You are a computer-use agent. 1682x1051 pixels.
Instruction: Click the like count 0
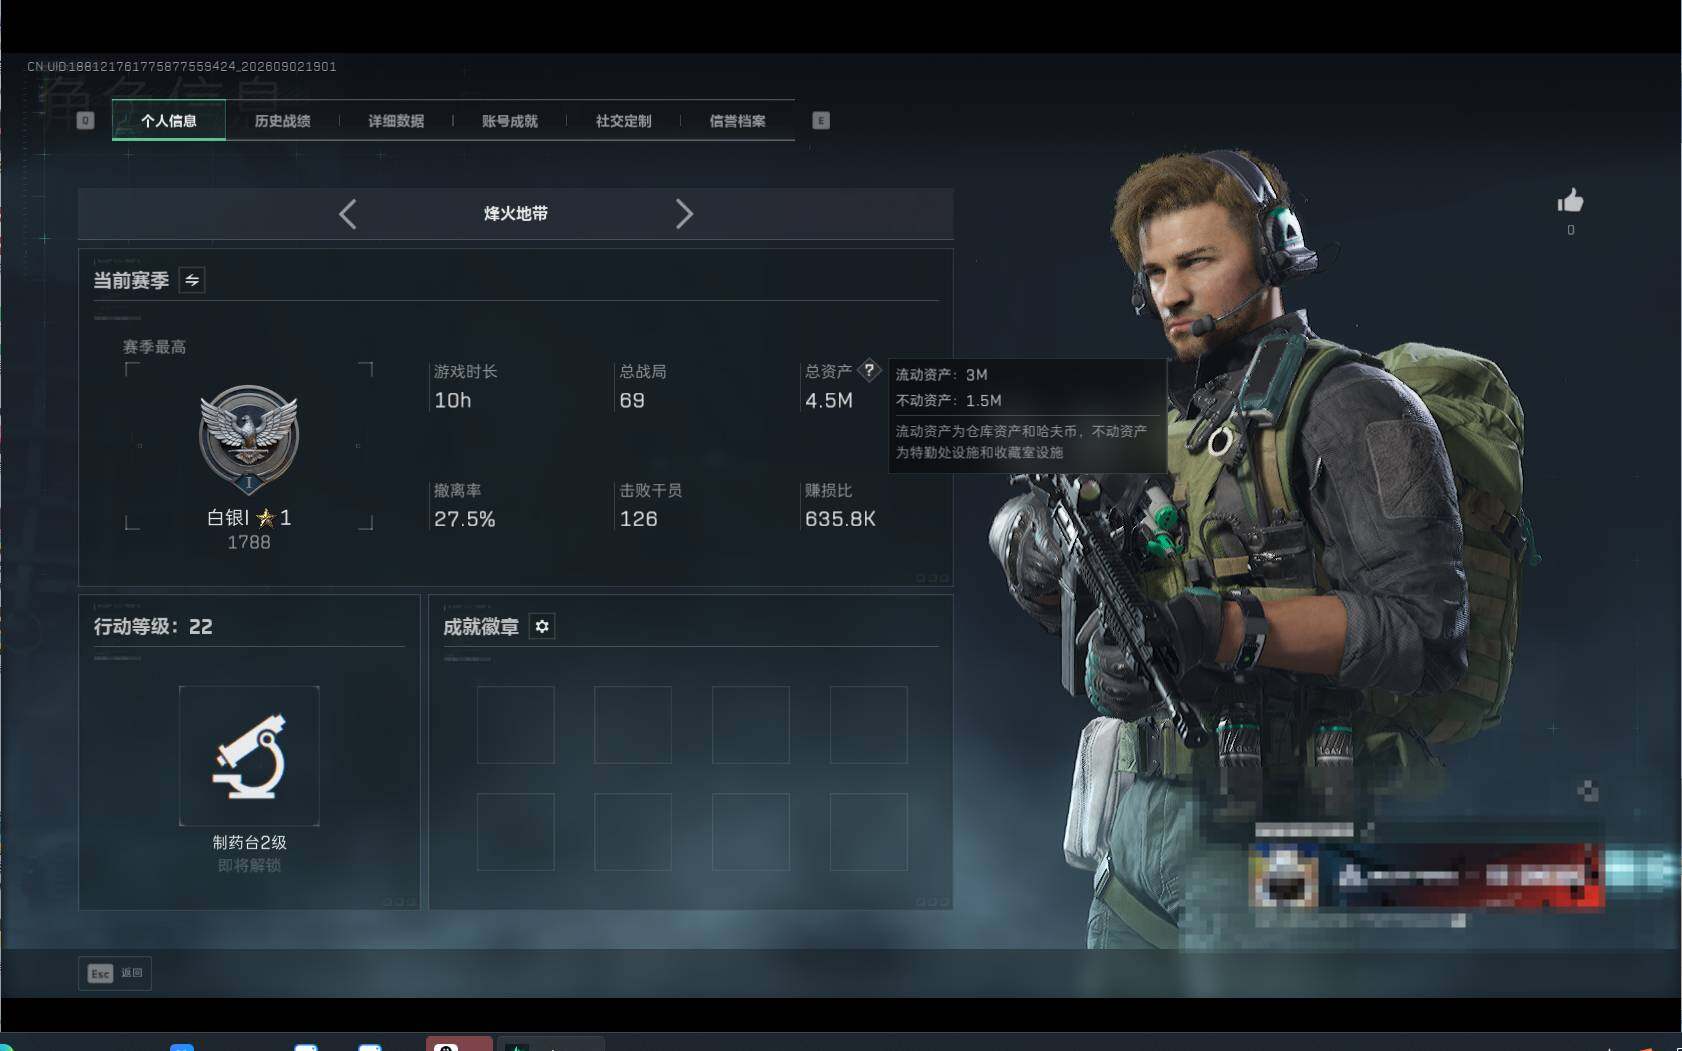[1571, 230]
